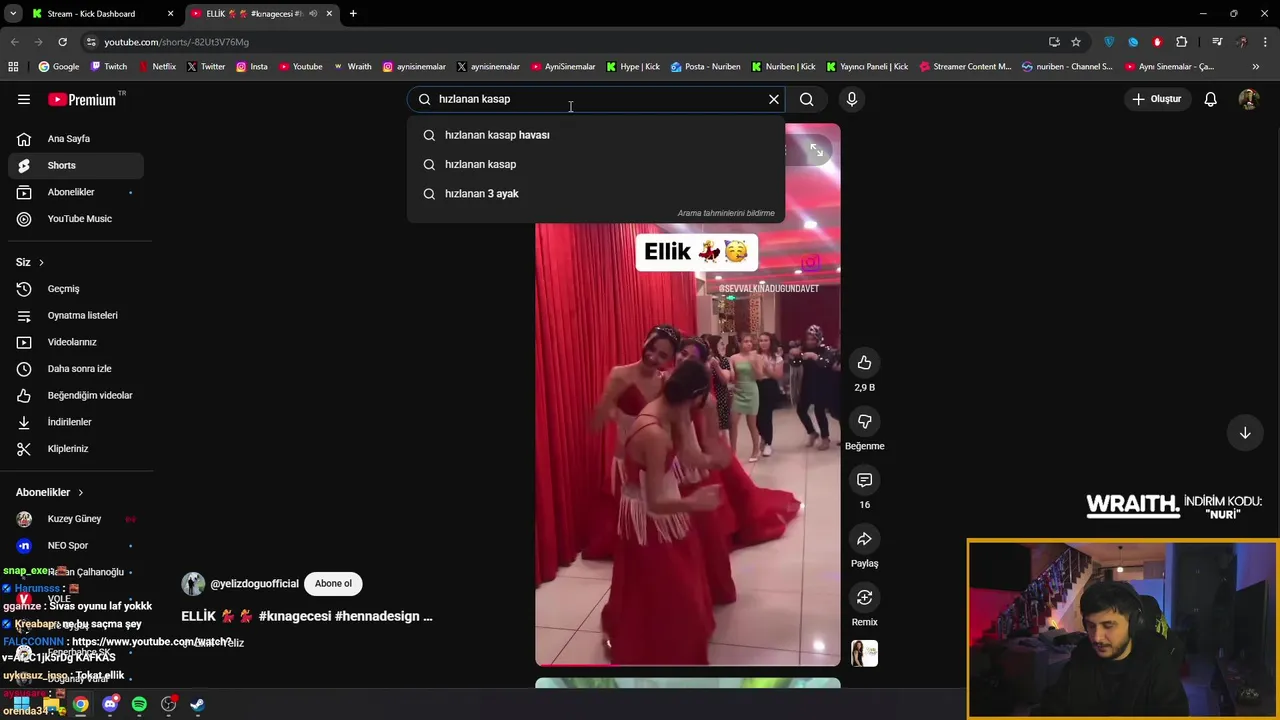Open Spotify from the taskbar
Viewport: 1280px width, 720px height.
coord(139,704)
